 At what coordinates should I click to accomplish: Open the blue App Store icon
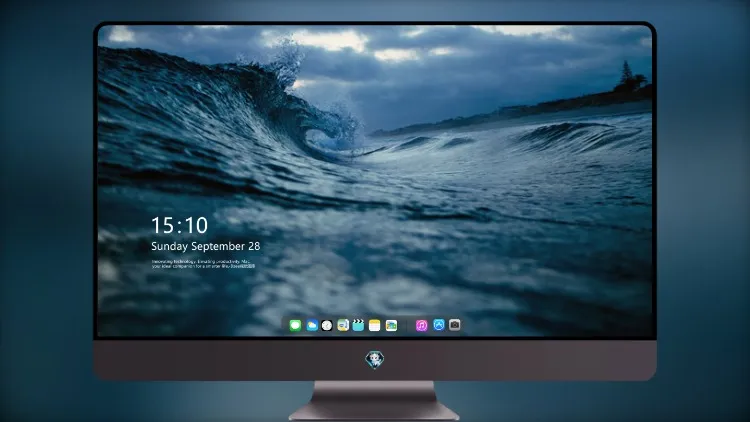pyautogui.click(x=439, y=325)
